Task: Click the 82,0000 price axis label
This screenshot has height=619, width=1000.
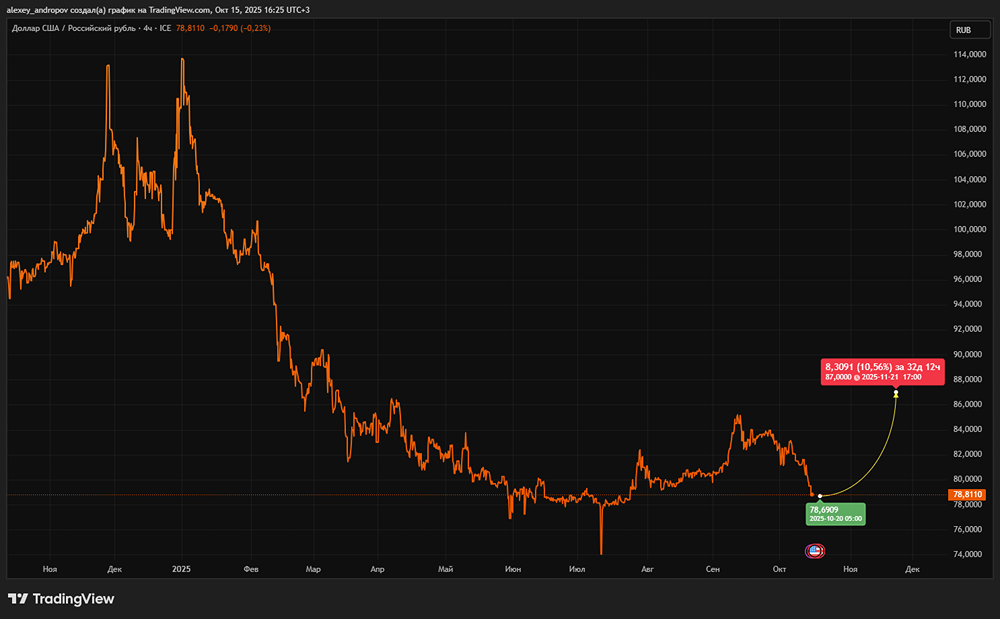Action: [969, 454]
